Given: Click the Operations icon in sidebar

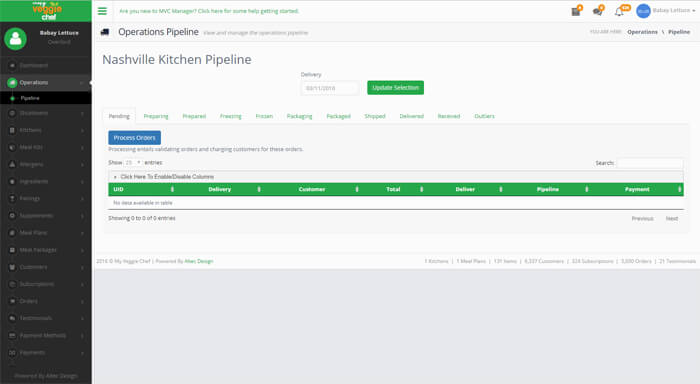Looking at the screenshot, I should point(12,83).
